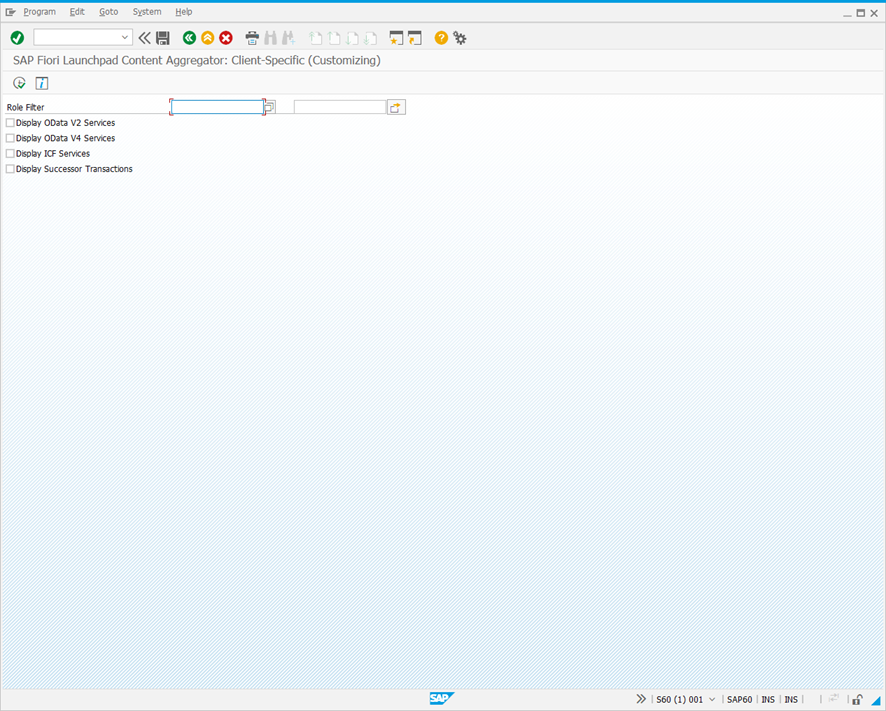Screen dimensions: 886x711
Task: Click the multiple selection arrow next to Role Filter
Action: tap(395, 106)
